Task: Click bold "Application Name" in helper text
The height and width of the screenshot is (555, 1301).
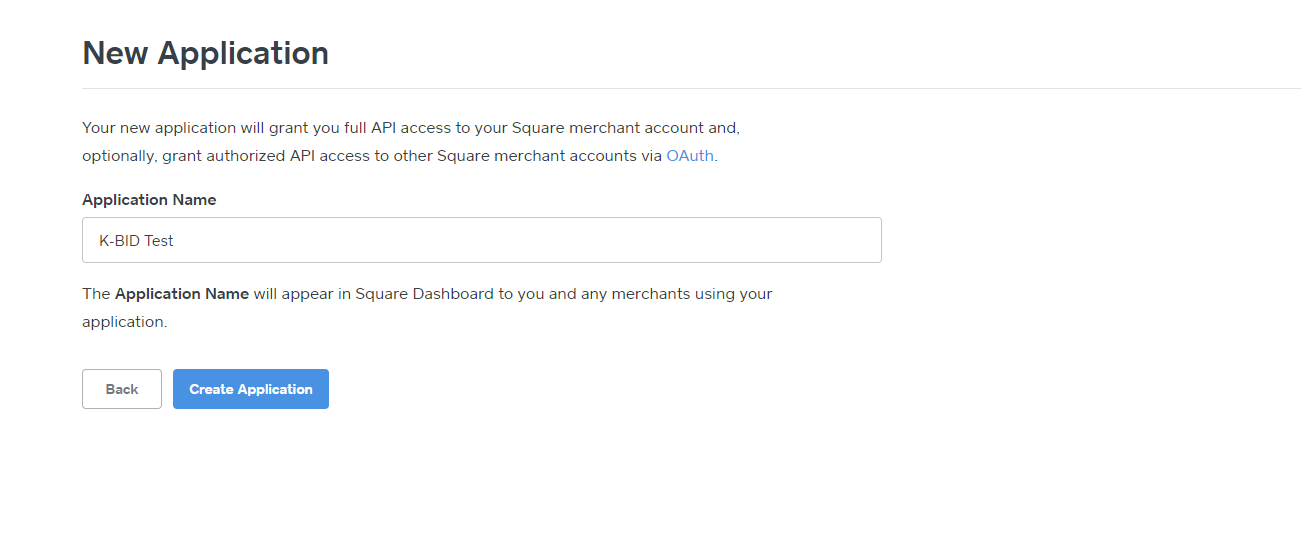Action: tap(181, 294)
